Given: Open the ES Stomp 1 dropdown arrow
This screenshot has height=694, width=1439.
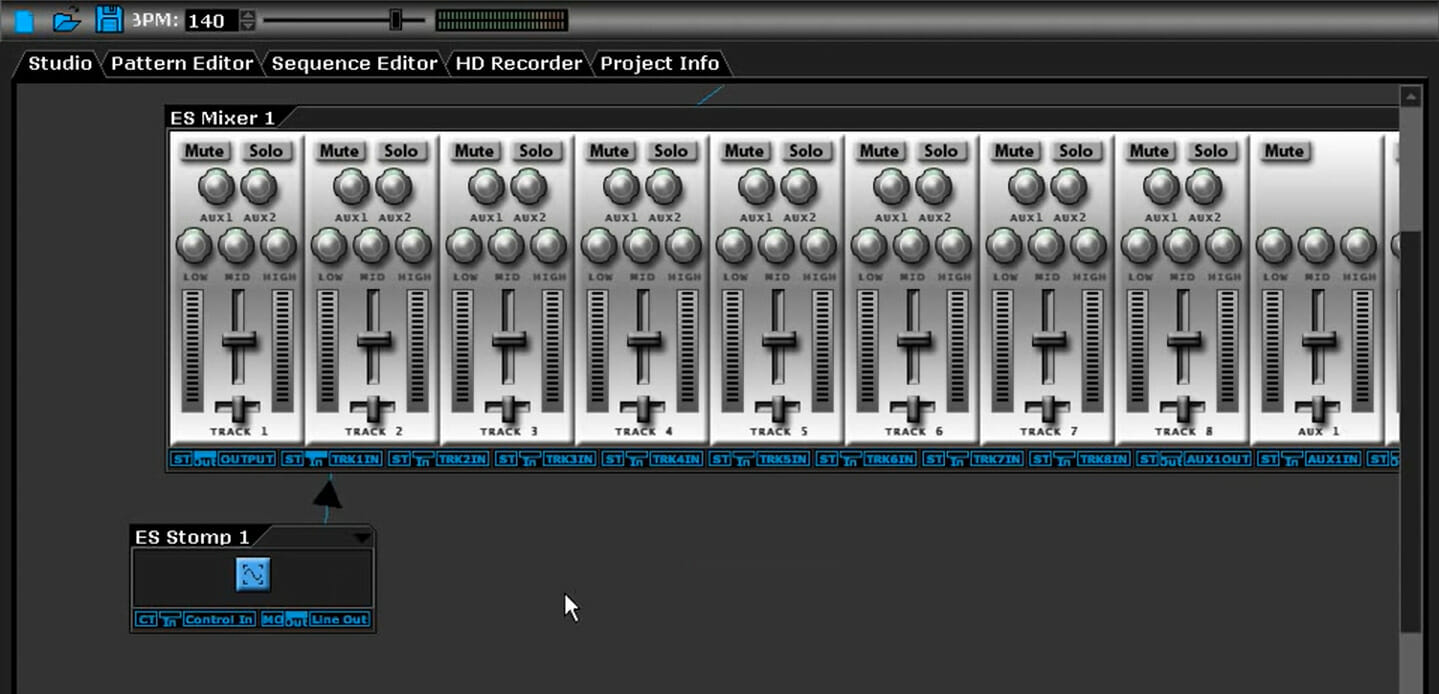Looking at the screenshot, I should (362, 538).
